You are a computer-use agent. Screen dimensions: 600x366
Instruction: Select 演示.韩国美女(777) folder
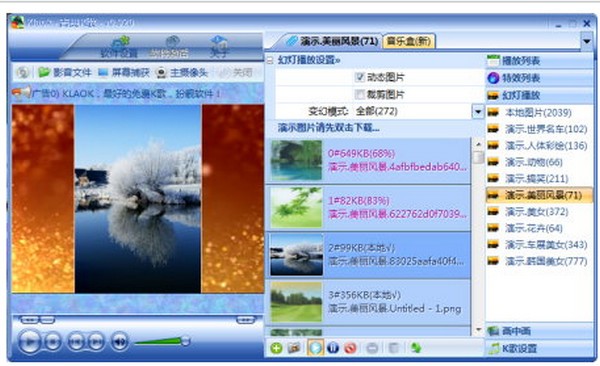click(x=538, y=261)
